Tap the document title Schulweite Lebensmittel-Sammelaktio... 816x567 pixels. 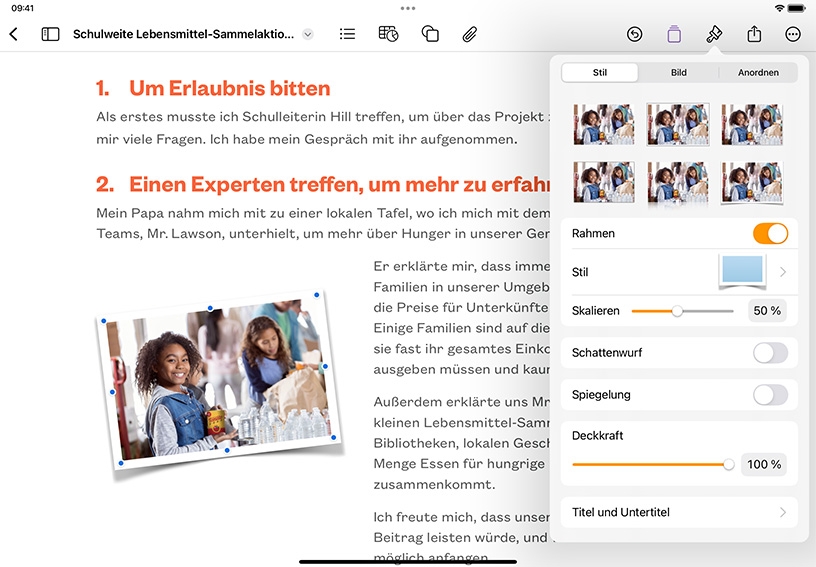coord(183,34)
